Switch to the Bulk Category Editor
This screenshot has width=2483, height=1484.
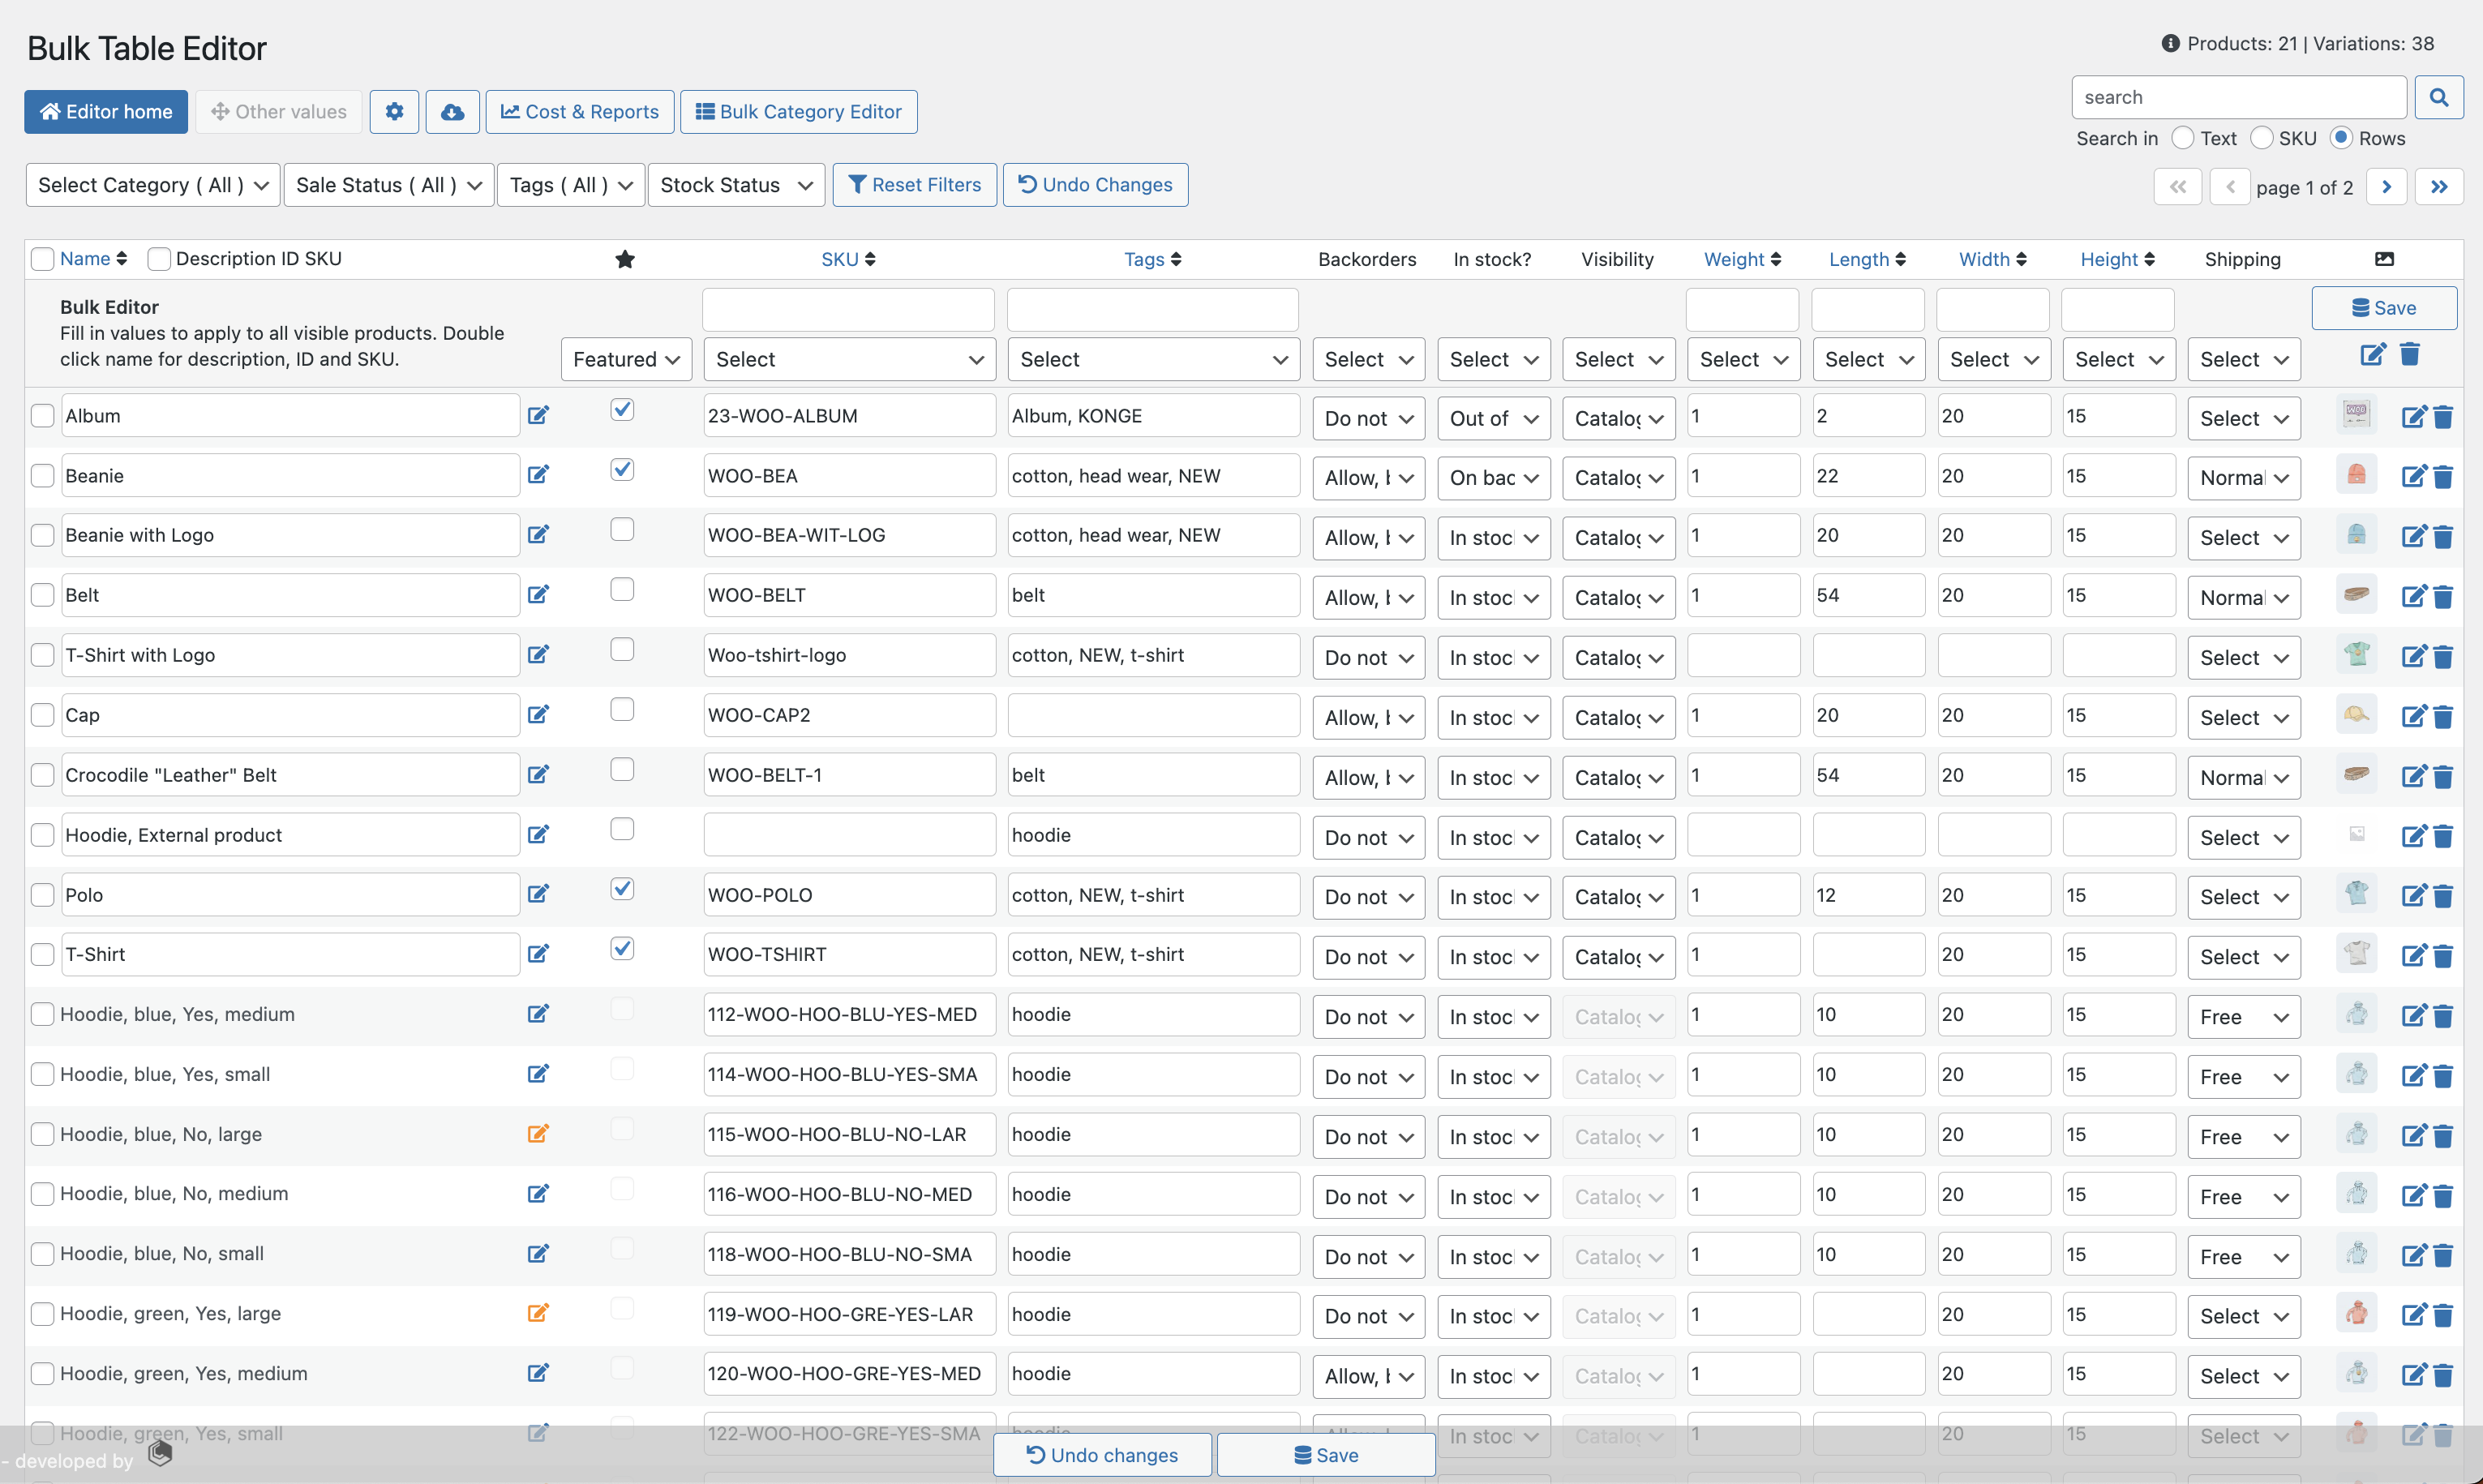(x=797, y=111)
